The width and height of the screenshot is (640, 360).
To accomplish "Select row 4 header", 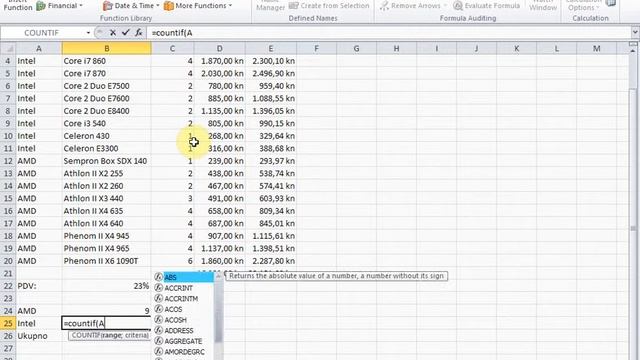I will click(8, 61).
